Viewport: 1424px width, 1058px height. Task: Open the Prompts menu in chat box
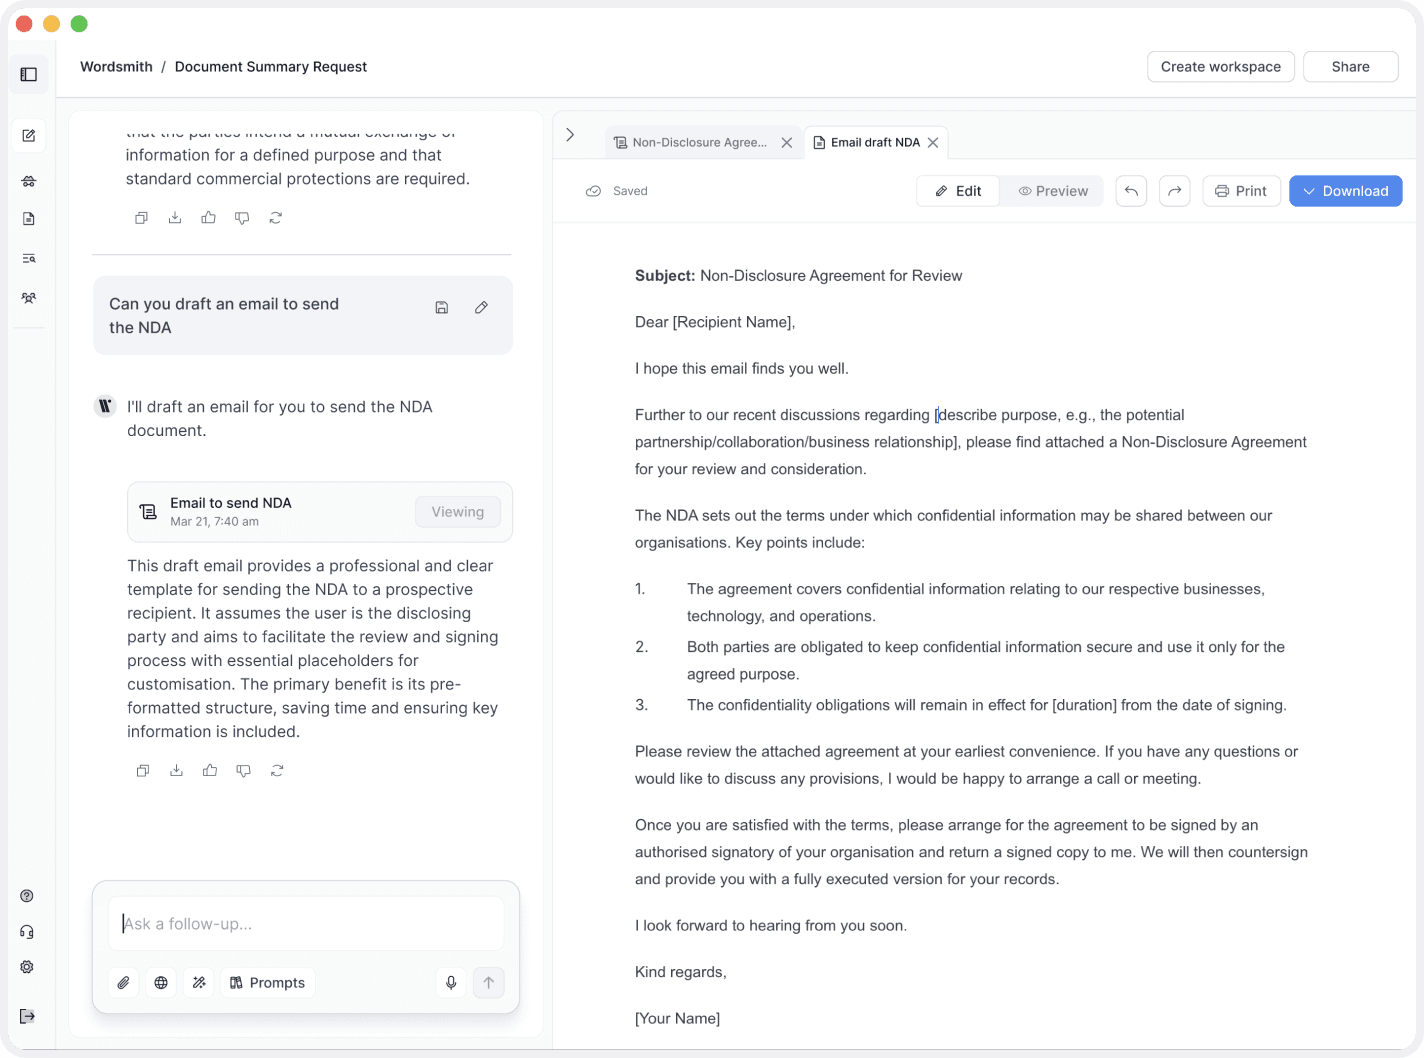pos(267,983)
